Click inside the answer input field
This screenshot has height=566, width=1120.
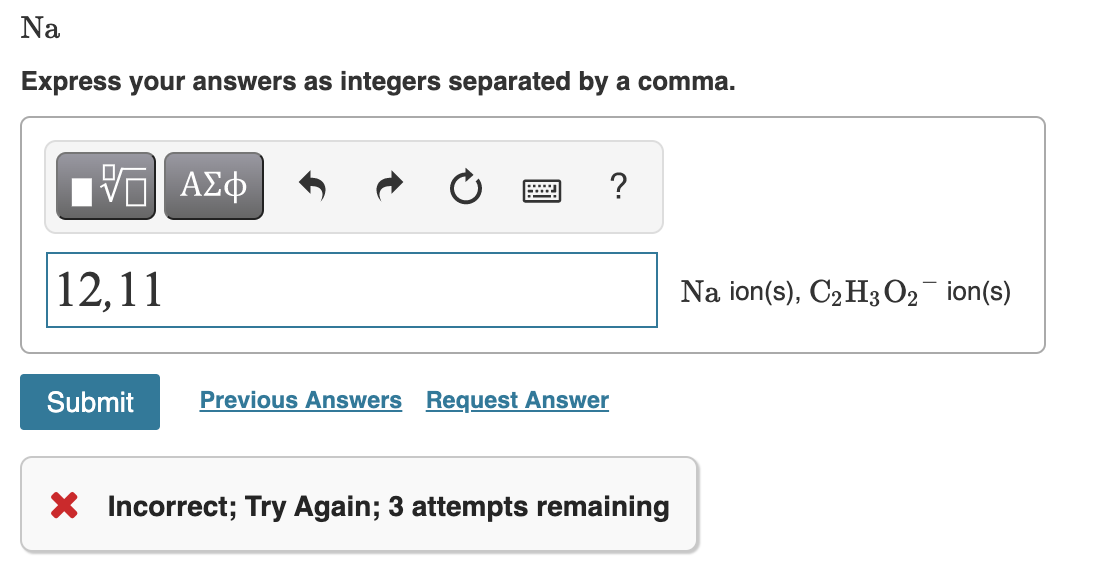tap(352, 290)
